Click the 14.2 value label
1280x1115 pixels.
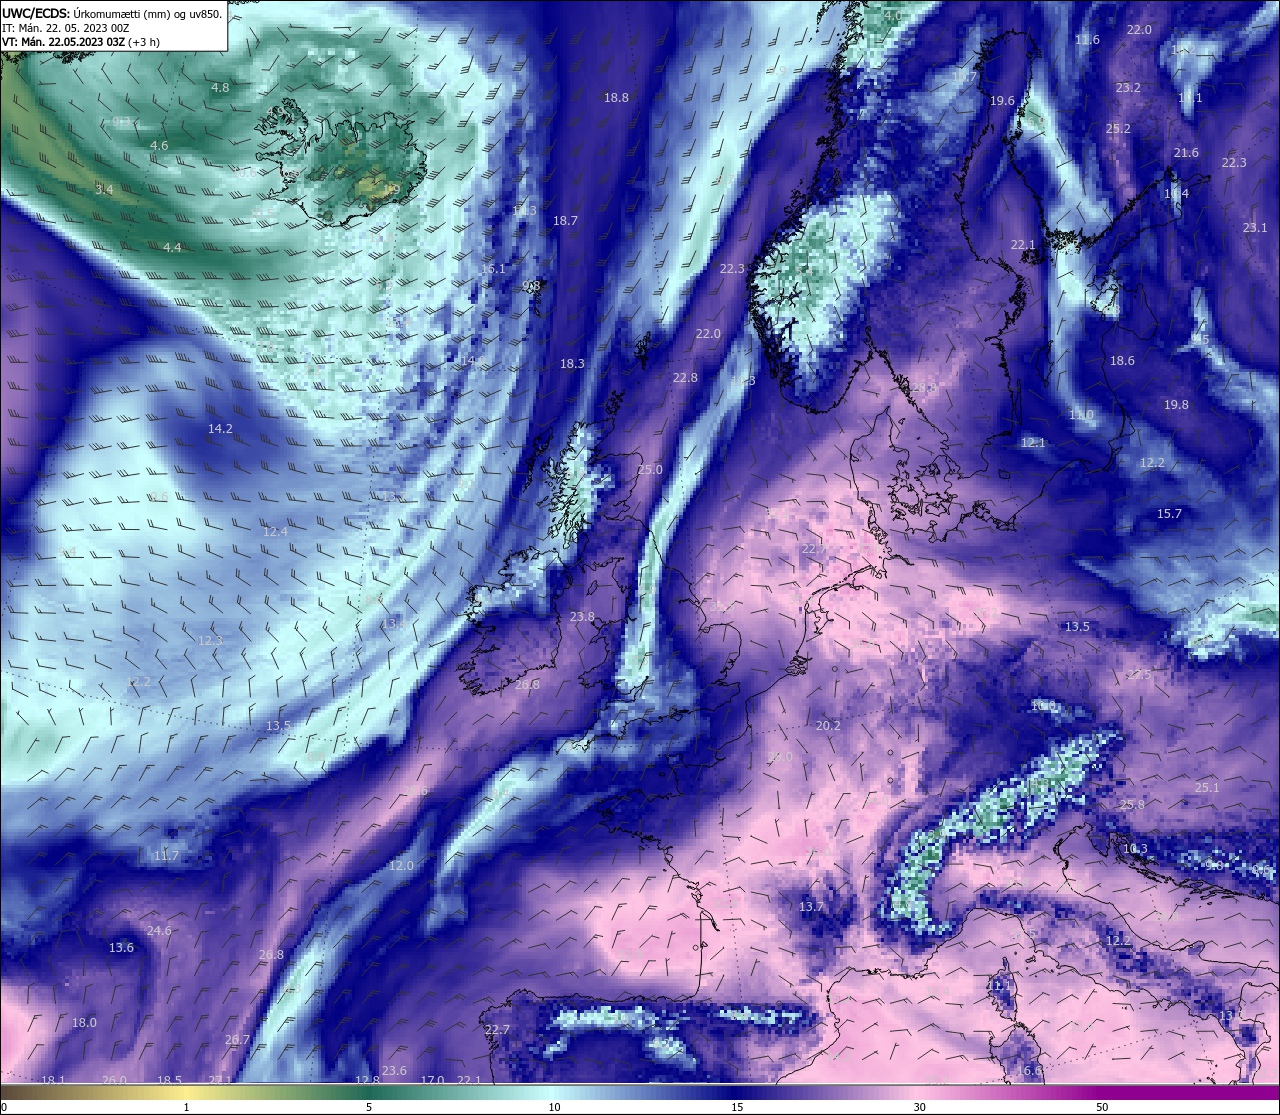pyautogui.click(x=220, y=429)
